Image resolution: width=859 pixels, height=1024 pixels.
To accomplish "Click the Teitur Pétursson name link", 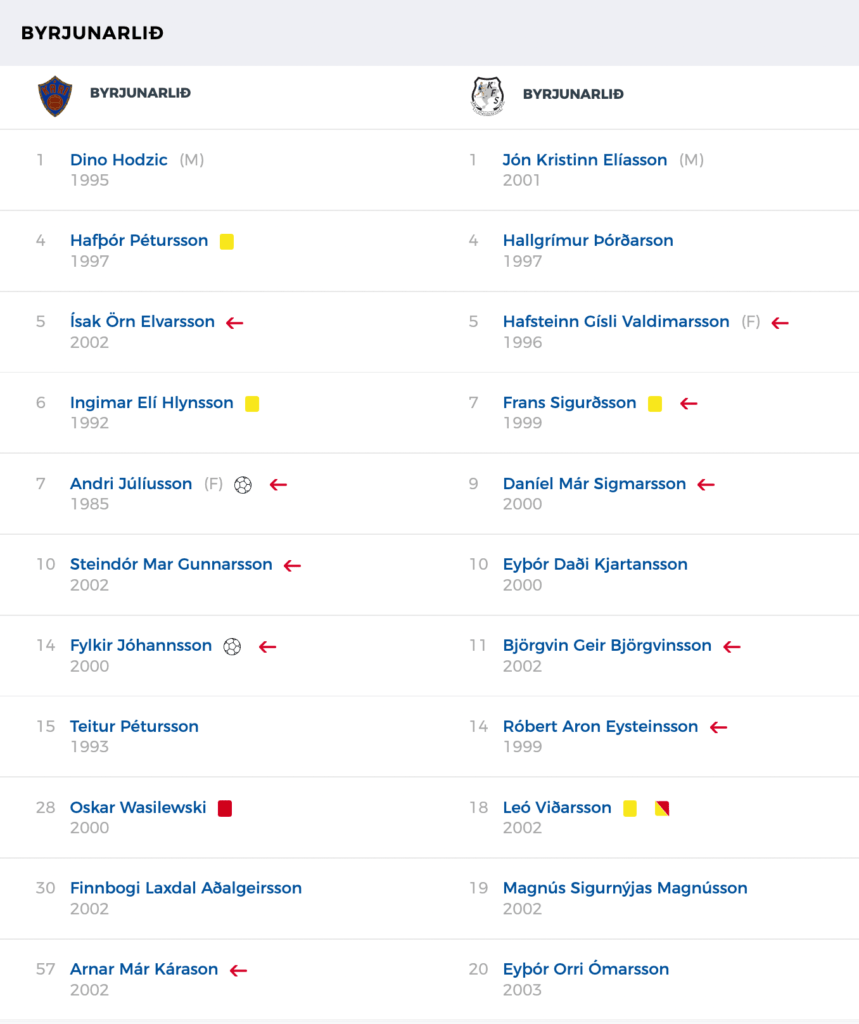I will [135, 726].
